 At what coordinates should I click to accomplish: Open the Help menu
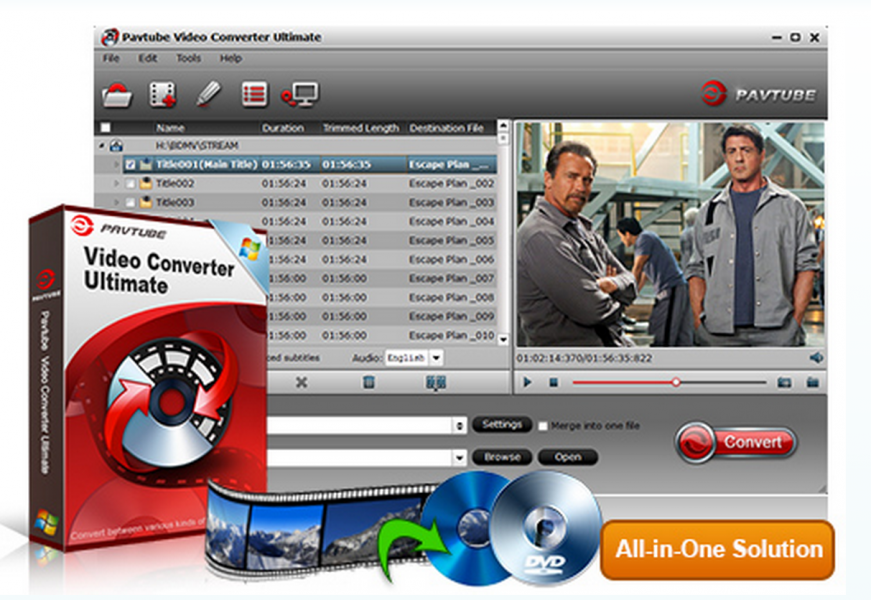[231, 58]
